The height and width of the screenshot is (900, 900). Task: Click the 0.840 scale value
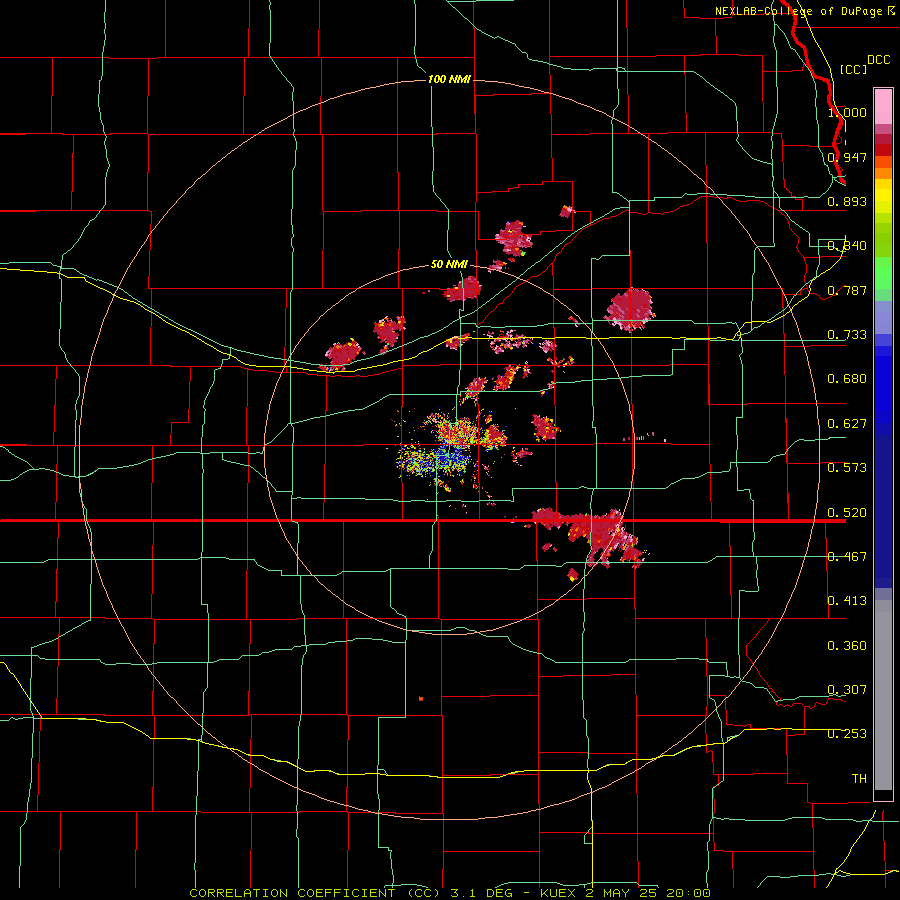[847, 246]
